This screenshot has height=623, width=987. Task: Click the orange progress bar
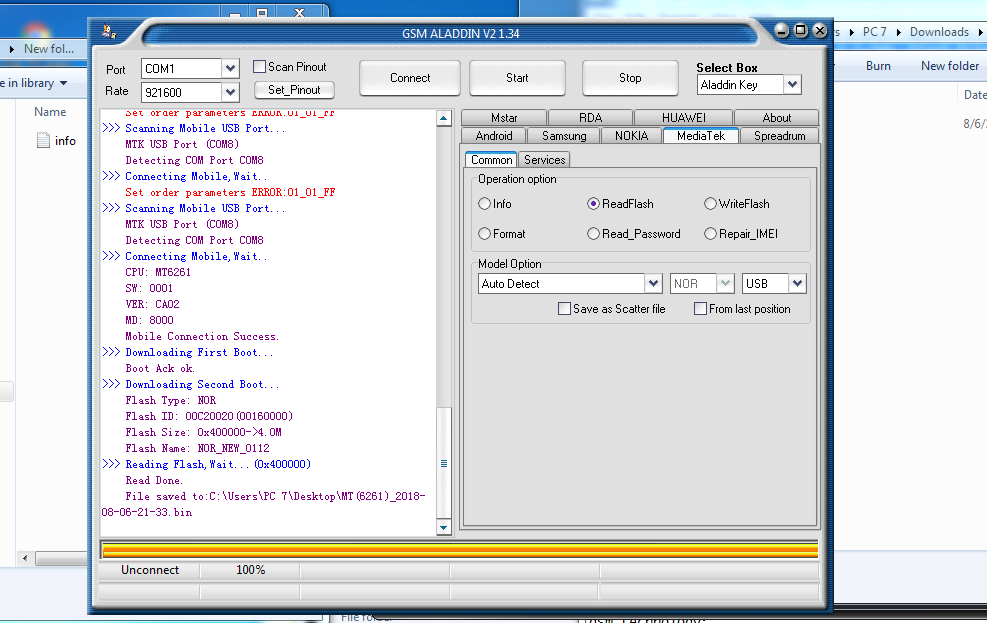pos(460,550)
